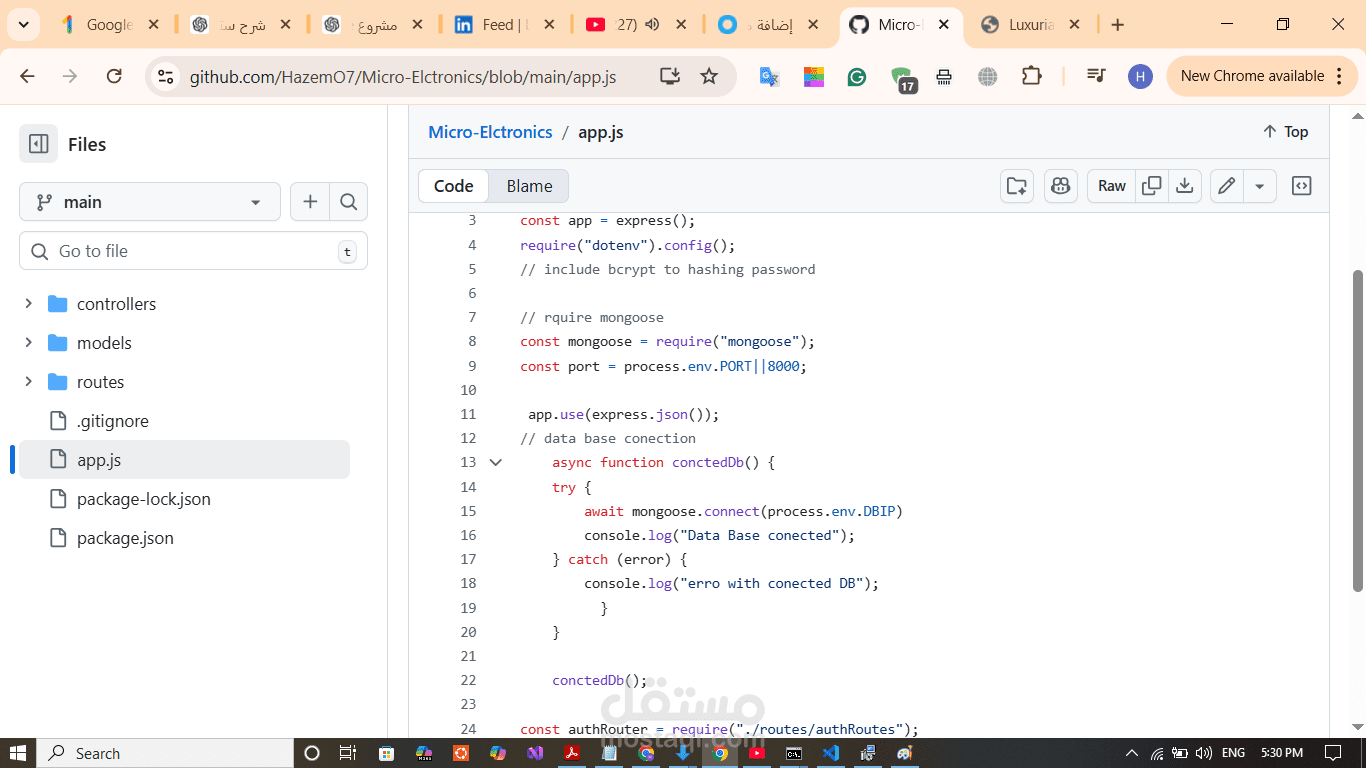The width and height of the screenshot is (1366, 768).
Task: Download the raw file icon
Action: [x=1184, y=186]
